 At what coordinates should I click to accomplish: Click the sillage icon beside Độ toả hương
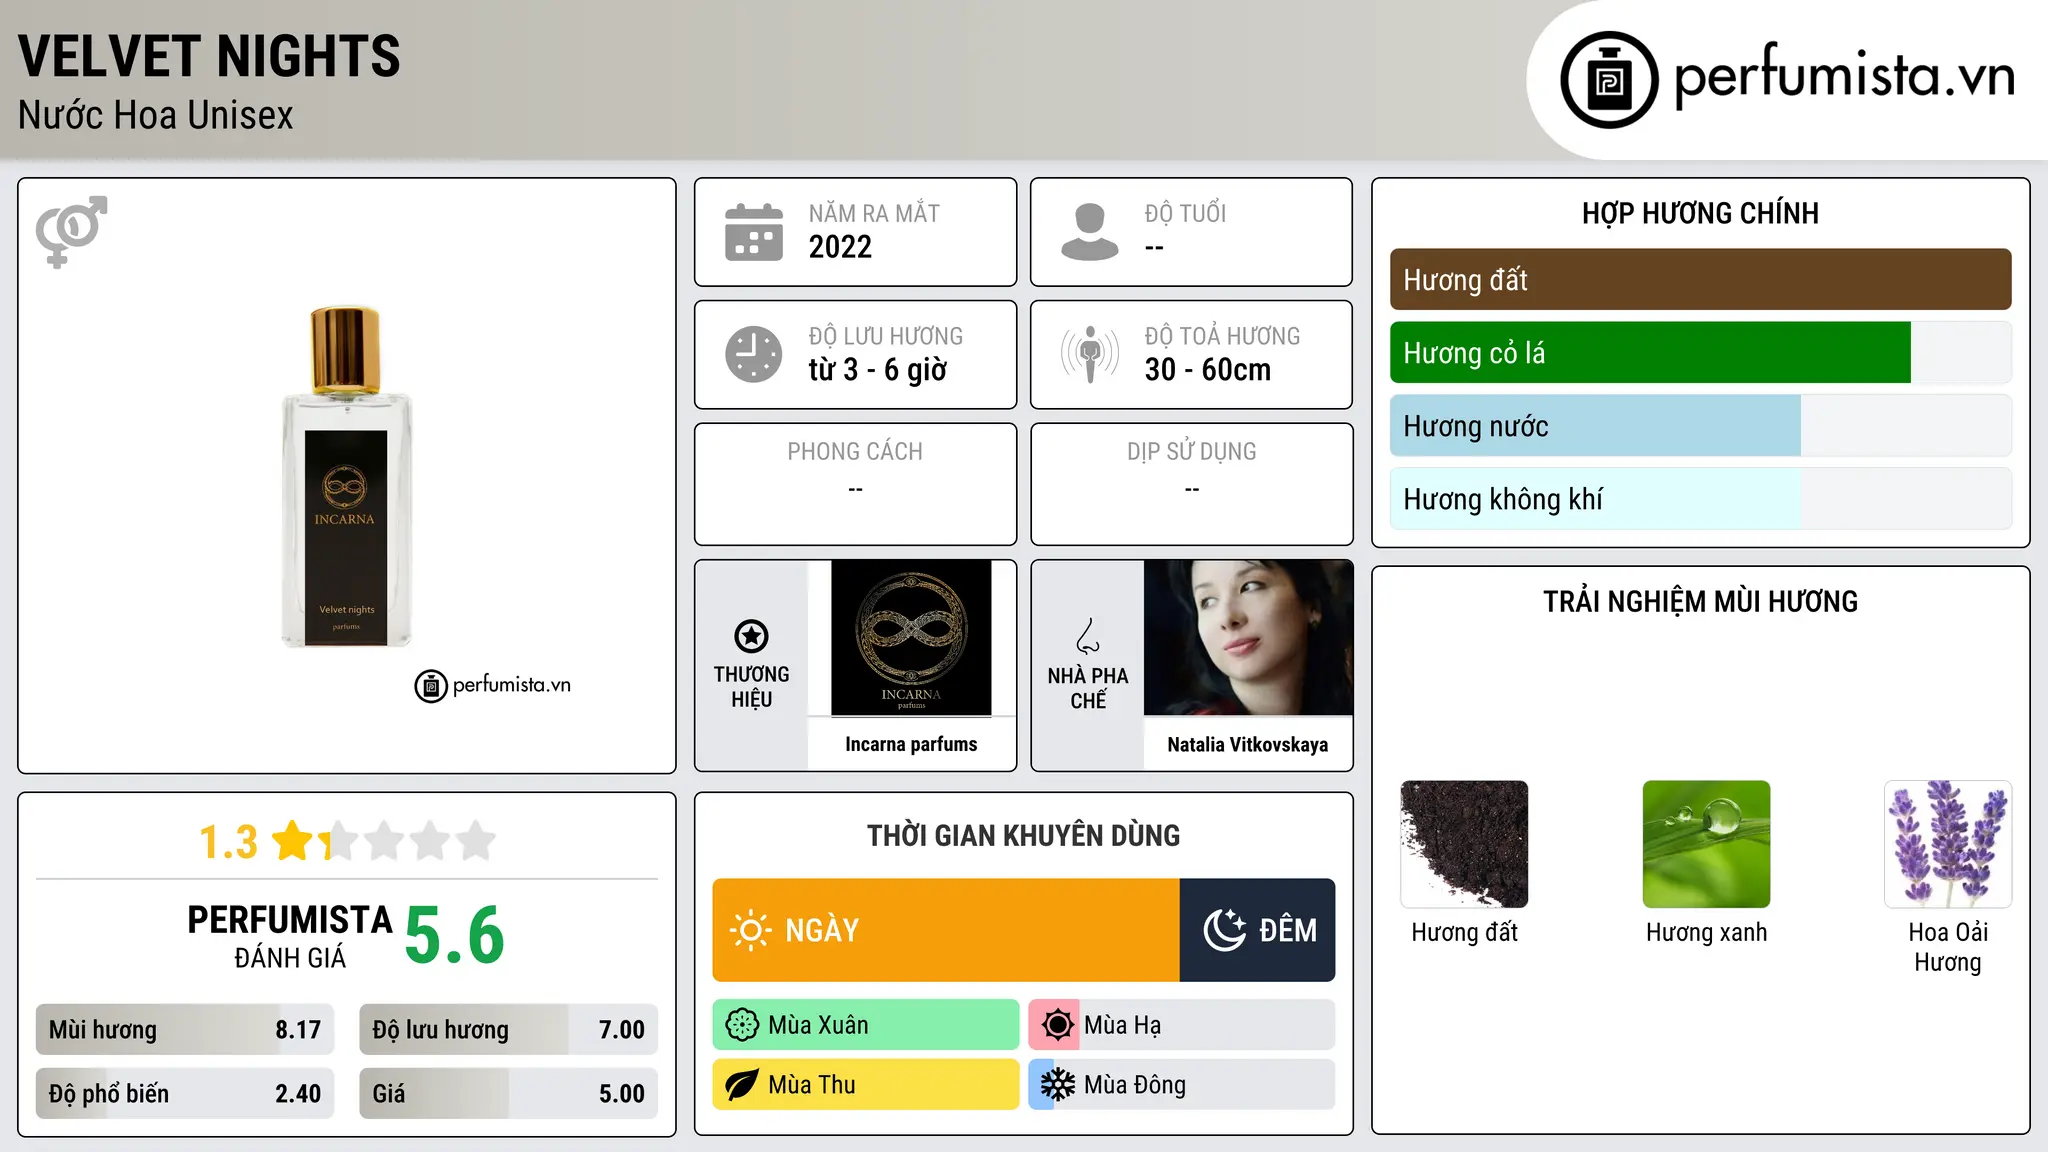pyautogui.click(x=1089, y=354)
